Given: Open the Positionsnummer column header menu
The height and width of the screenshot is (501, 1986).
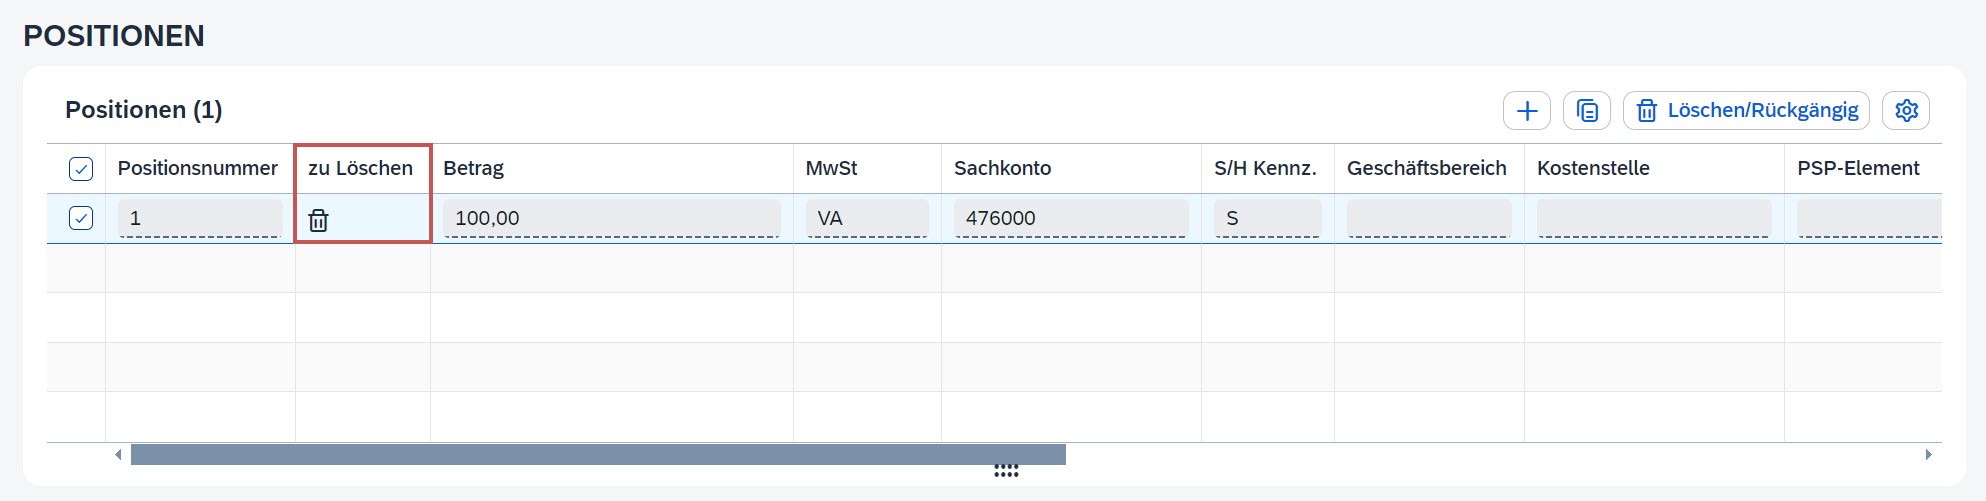Looking at the screenshot, I should pos(198,169).
